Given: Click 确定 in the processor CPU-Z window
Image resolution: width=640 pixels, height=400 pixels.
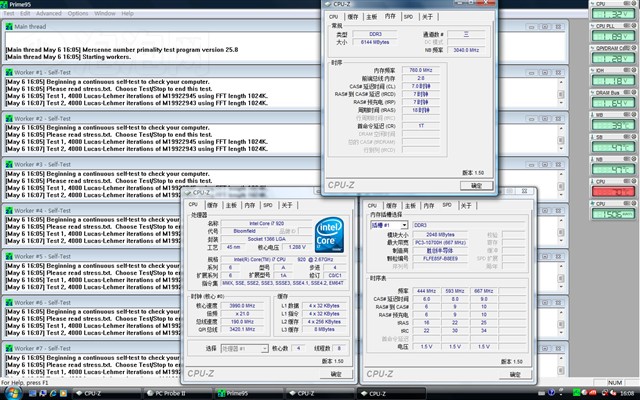Looking at the screenshot, I should click(x=336, y=374).
